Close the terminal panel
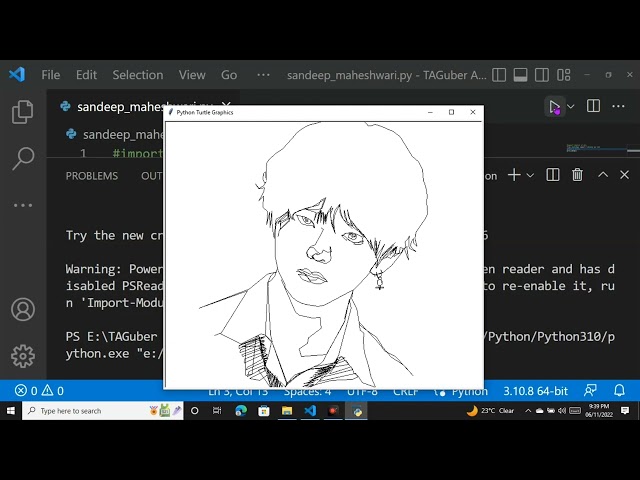Viewport: 640px width, 480px height. 624,175
